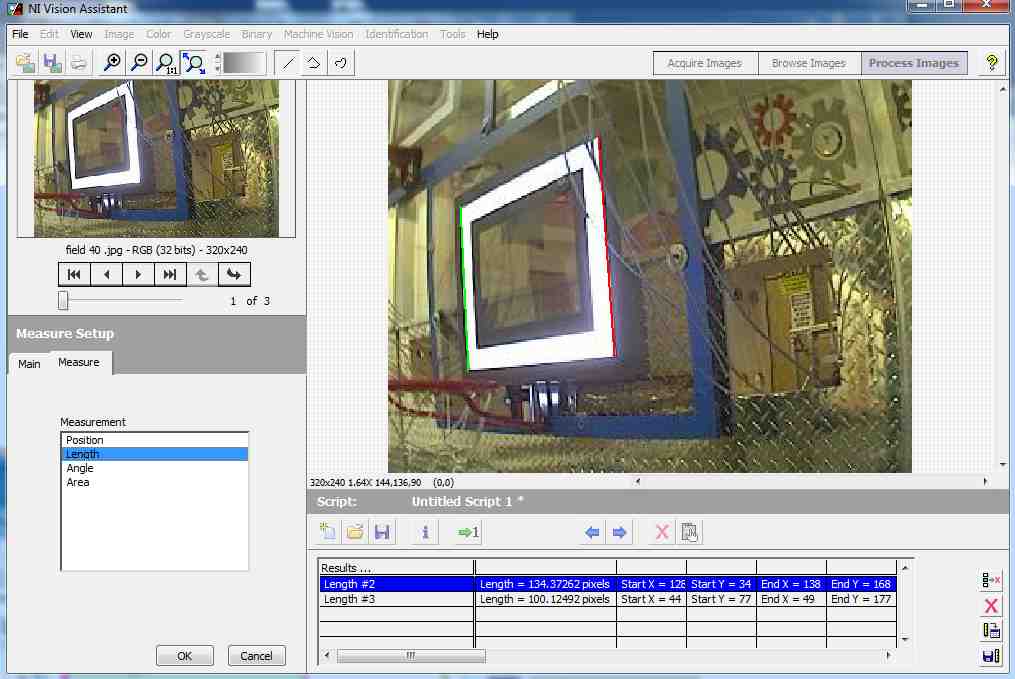Select Position in Measurement list
The height and width of the screenshot is (679, 1015).
(x=154, y=440)
